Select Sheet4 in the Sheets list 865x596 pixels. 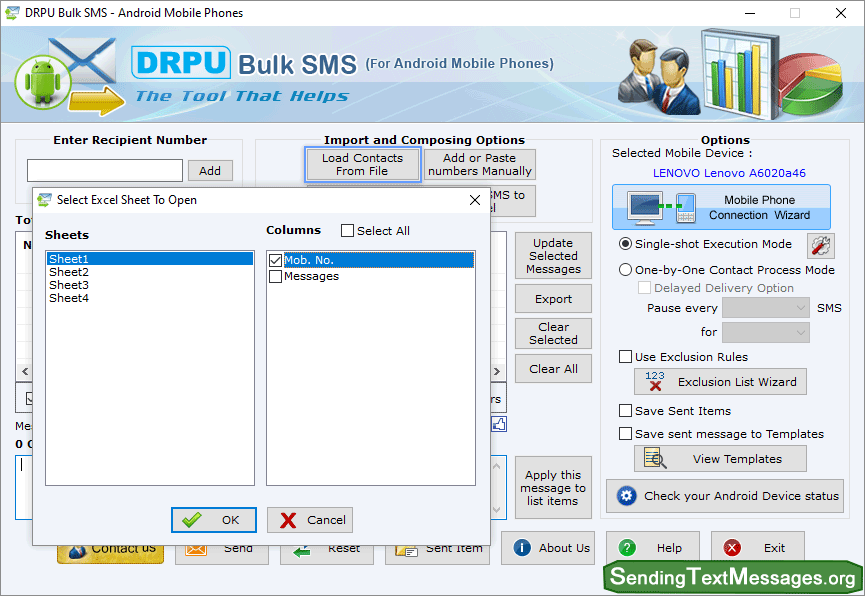(150, 298)
